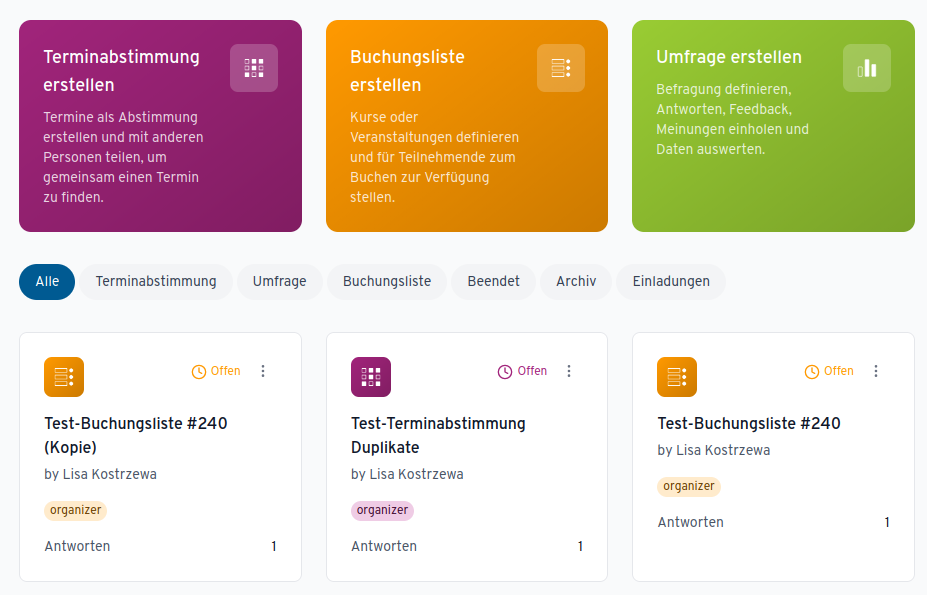Click Antworten label on Test-Buchungsliste #240 (Kopie)
Viewport: 927px width, 595px height.
click(x=77, y=547)
